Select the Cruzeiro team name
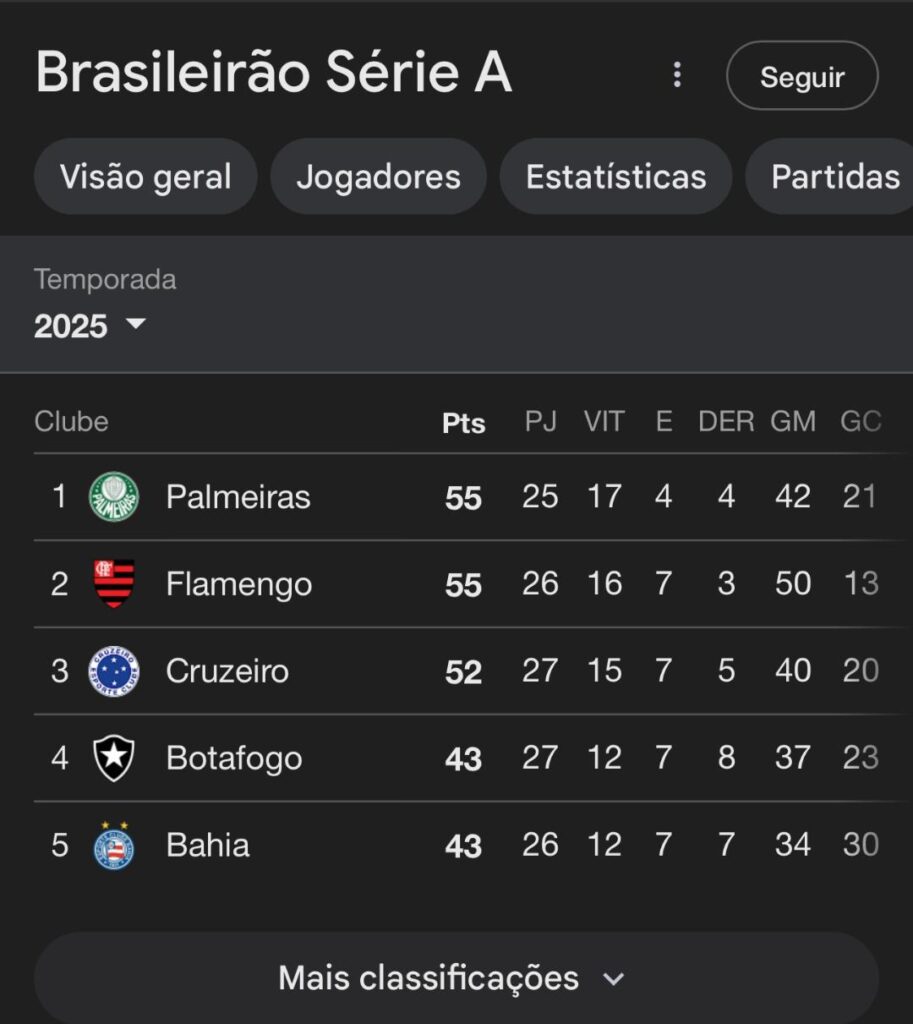The width and height of the screenshot is (913, 1024). [227, 671]
